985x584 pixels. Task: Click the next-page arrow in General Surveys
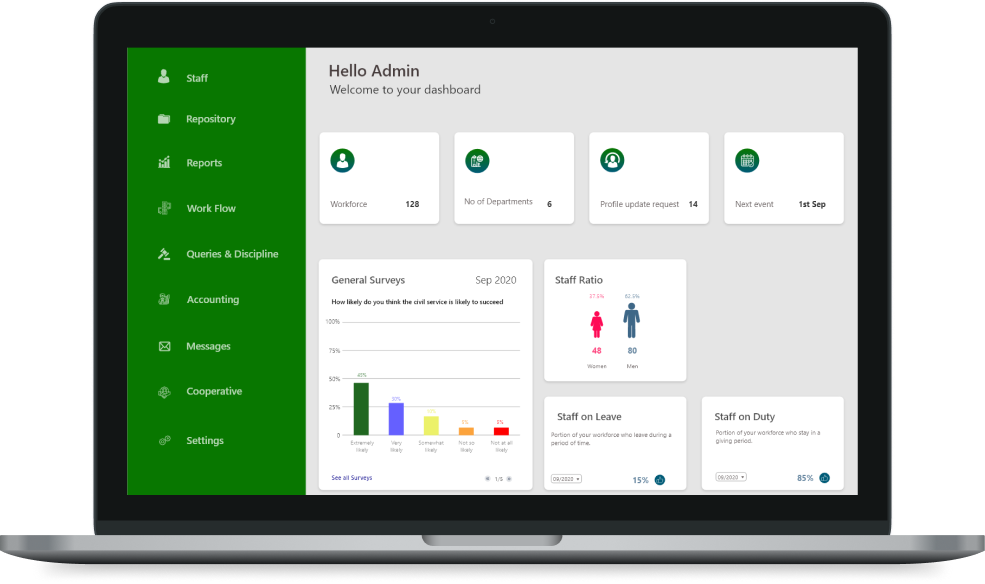tap(511, 478)
